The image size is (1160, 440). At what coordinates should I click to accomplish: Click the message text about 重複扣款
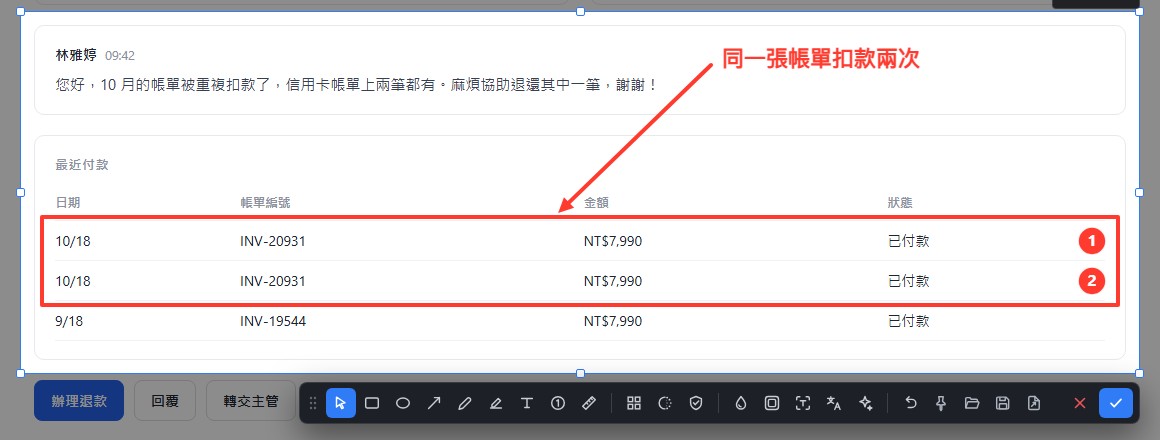tap(357, 84)
